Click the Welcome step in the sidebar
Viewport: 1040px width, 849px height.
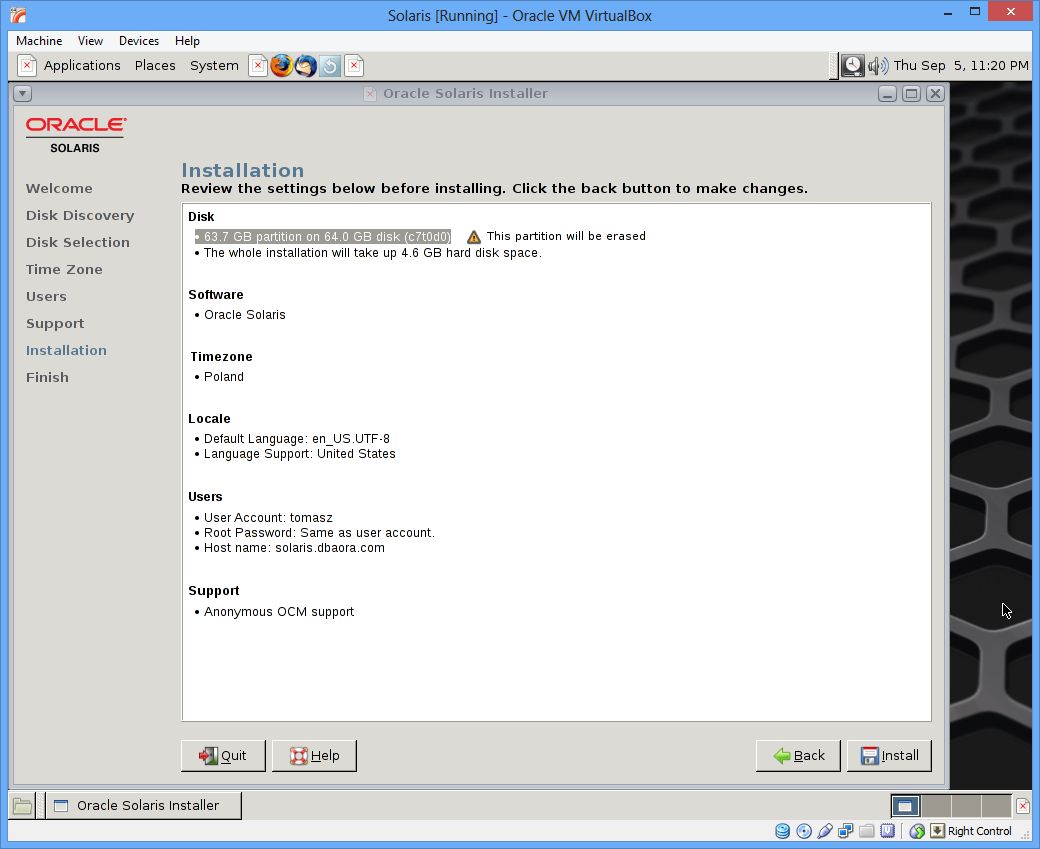click(x=59, y=188)
